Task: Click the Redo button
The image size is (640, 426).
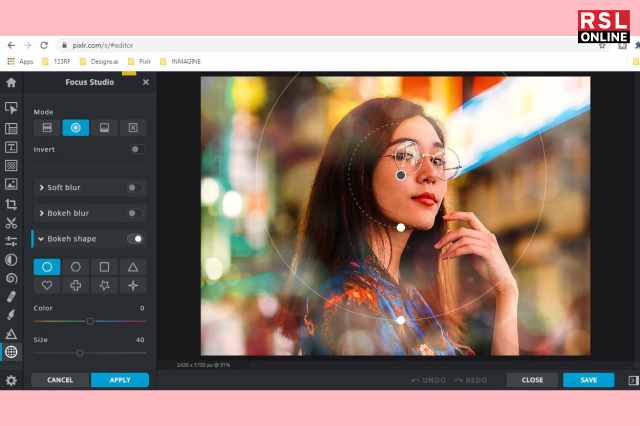Action: (471, 380)
